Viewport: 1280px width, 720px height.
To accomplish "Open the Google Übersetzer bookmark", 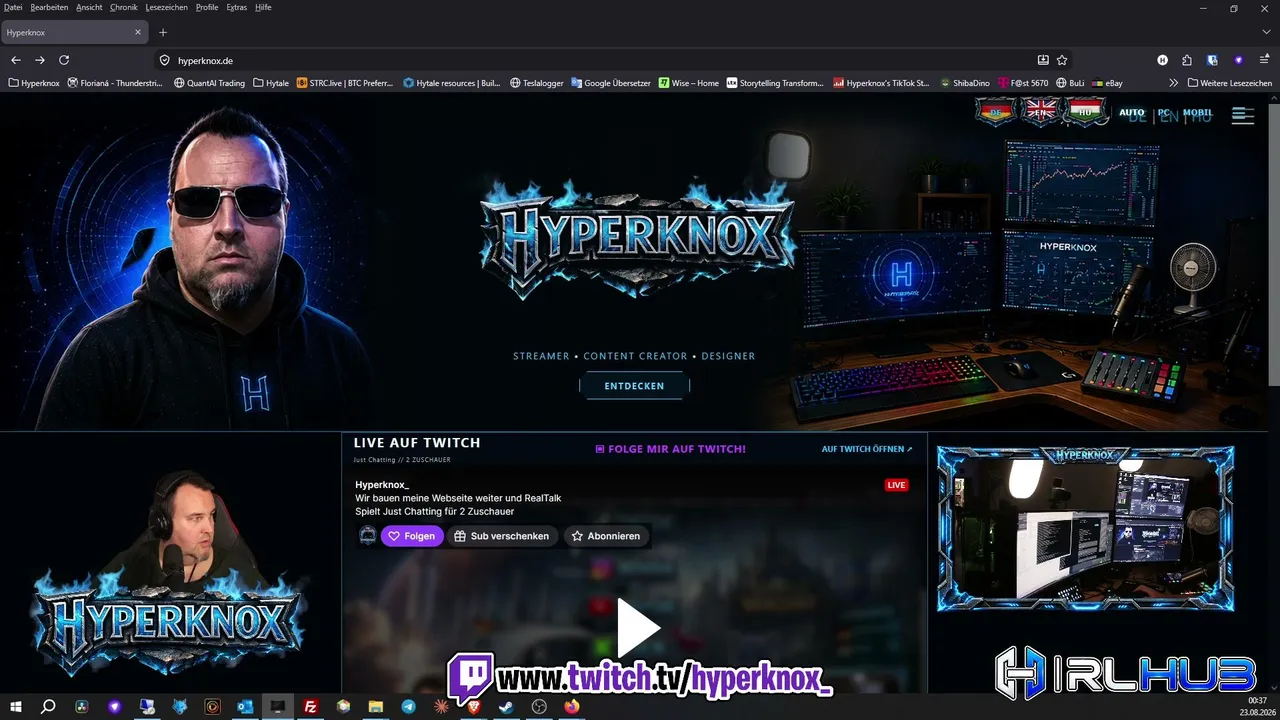I will [x=611, y=83].
